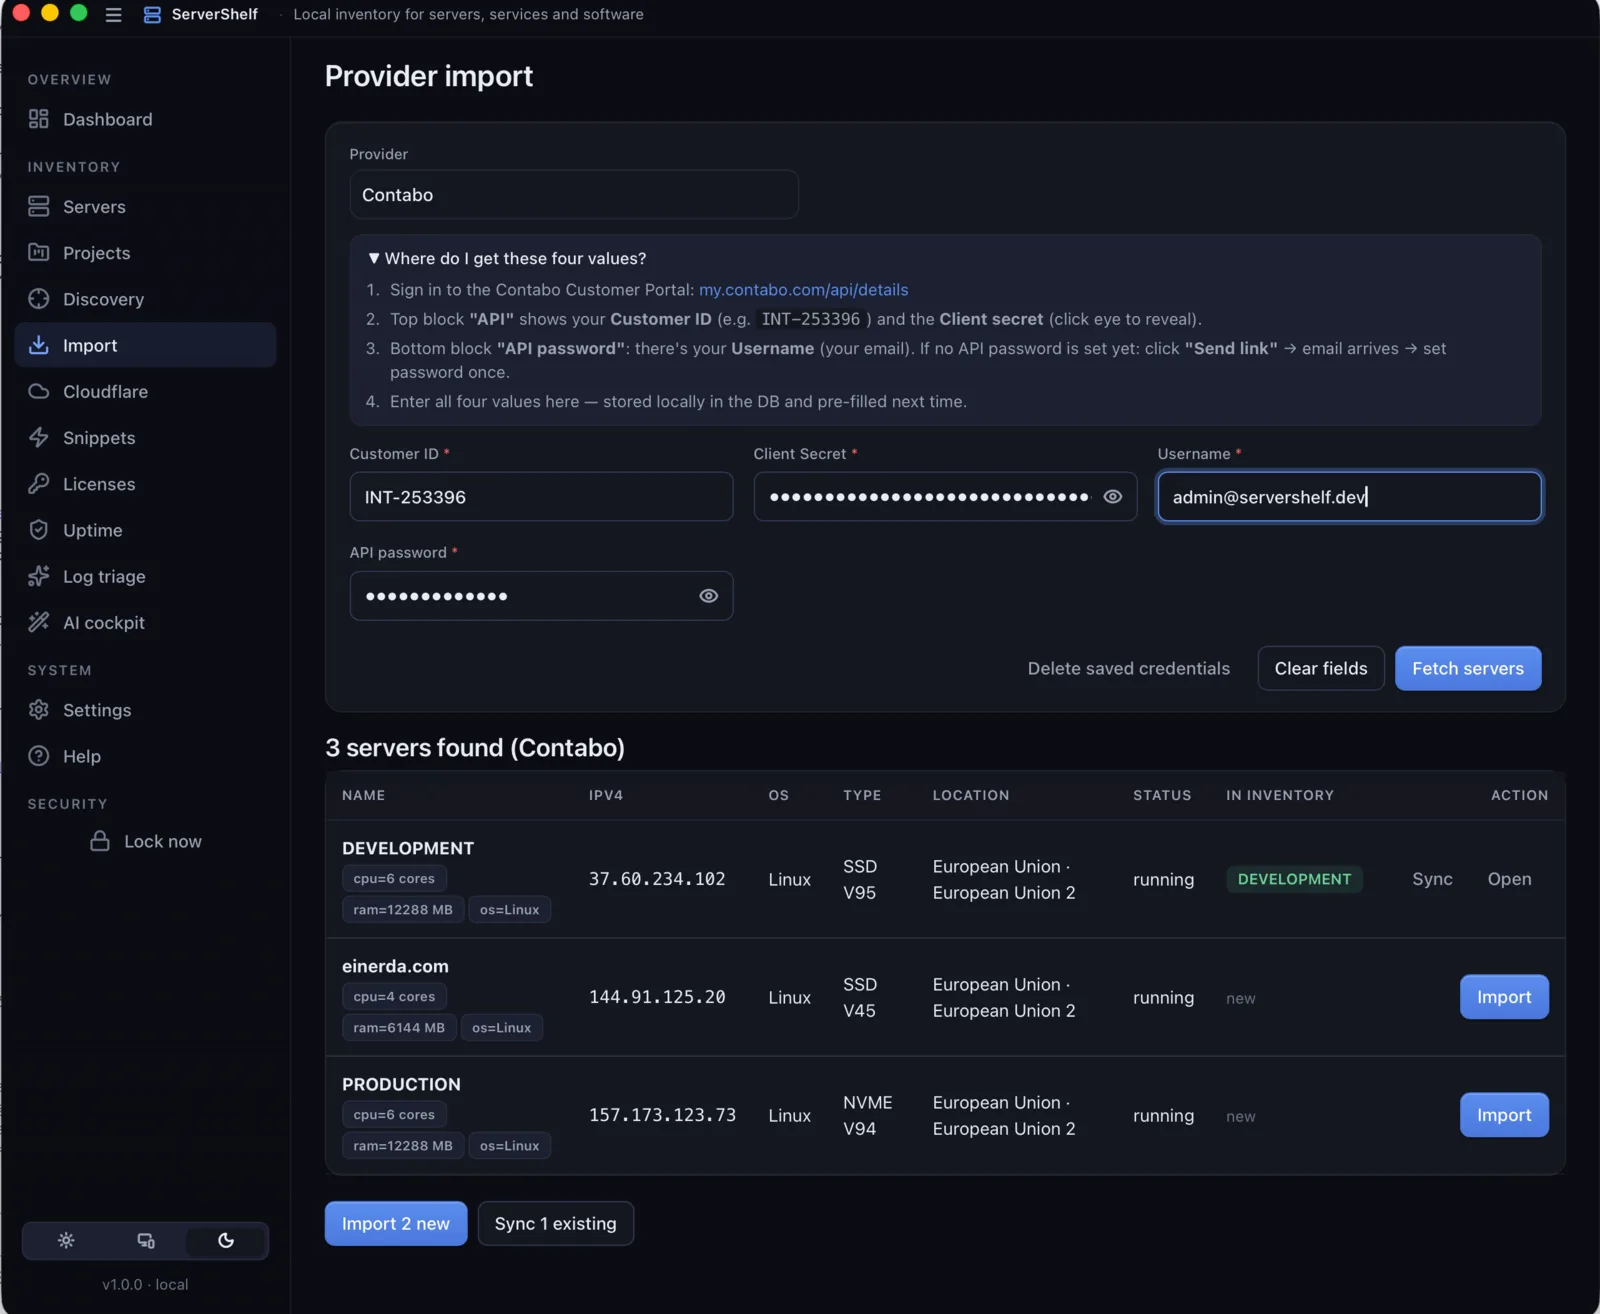
Task: Switch to light theme sun icon
Action: [66, 1241]
